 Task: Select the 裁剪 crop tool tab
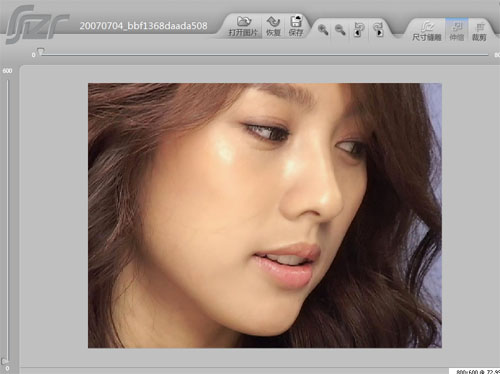[x=479, y=32]
